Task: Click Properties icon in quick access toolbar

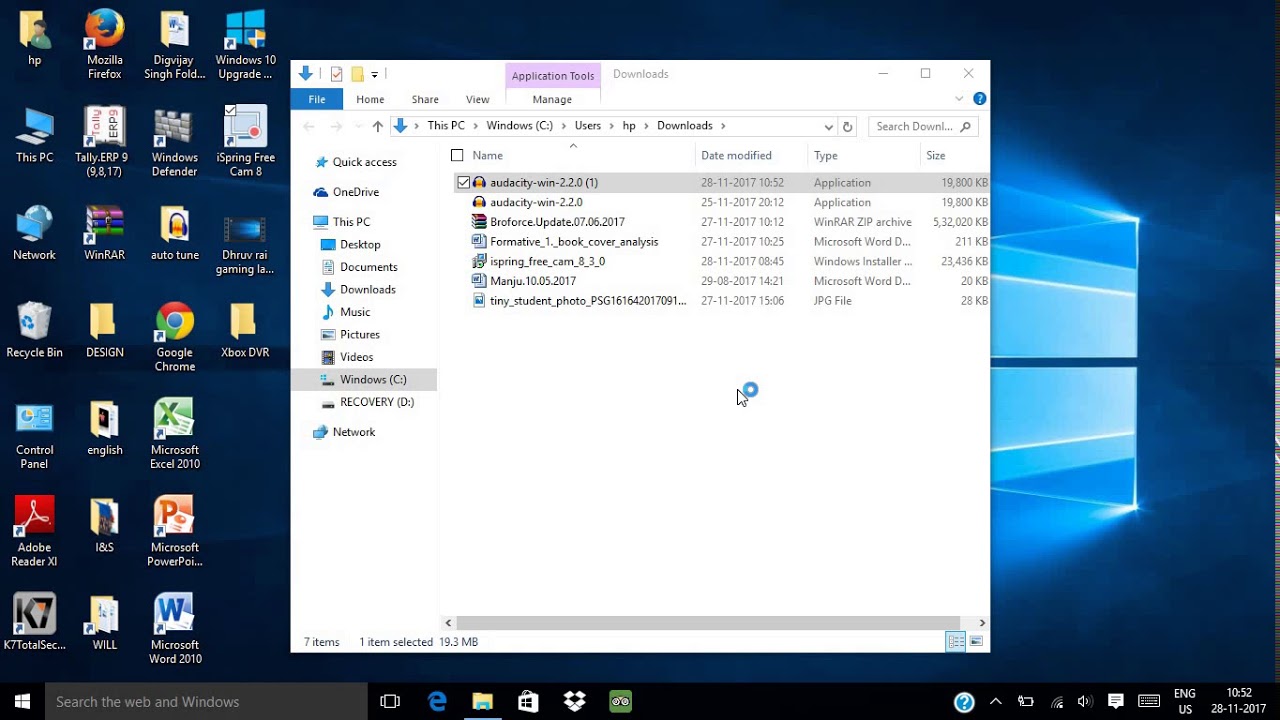Action: click(x=336, y=74)
